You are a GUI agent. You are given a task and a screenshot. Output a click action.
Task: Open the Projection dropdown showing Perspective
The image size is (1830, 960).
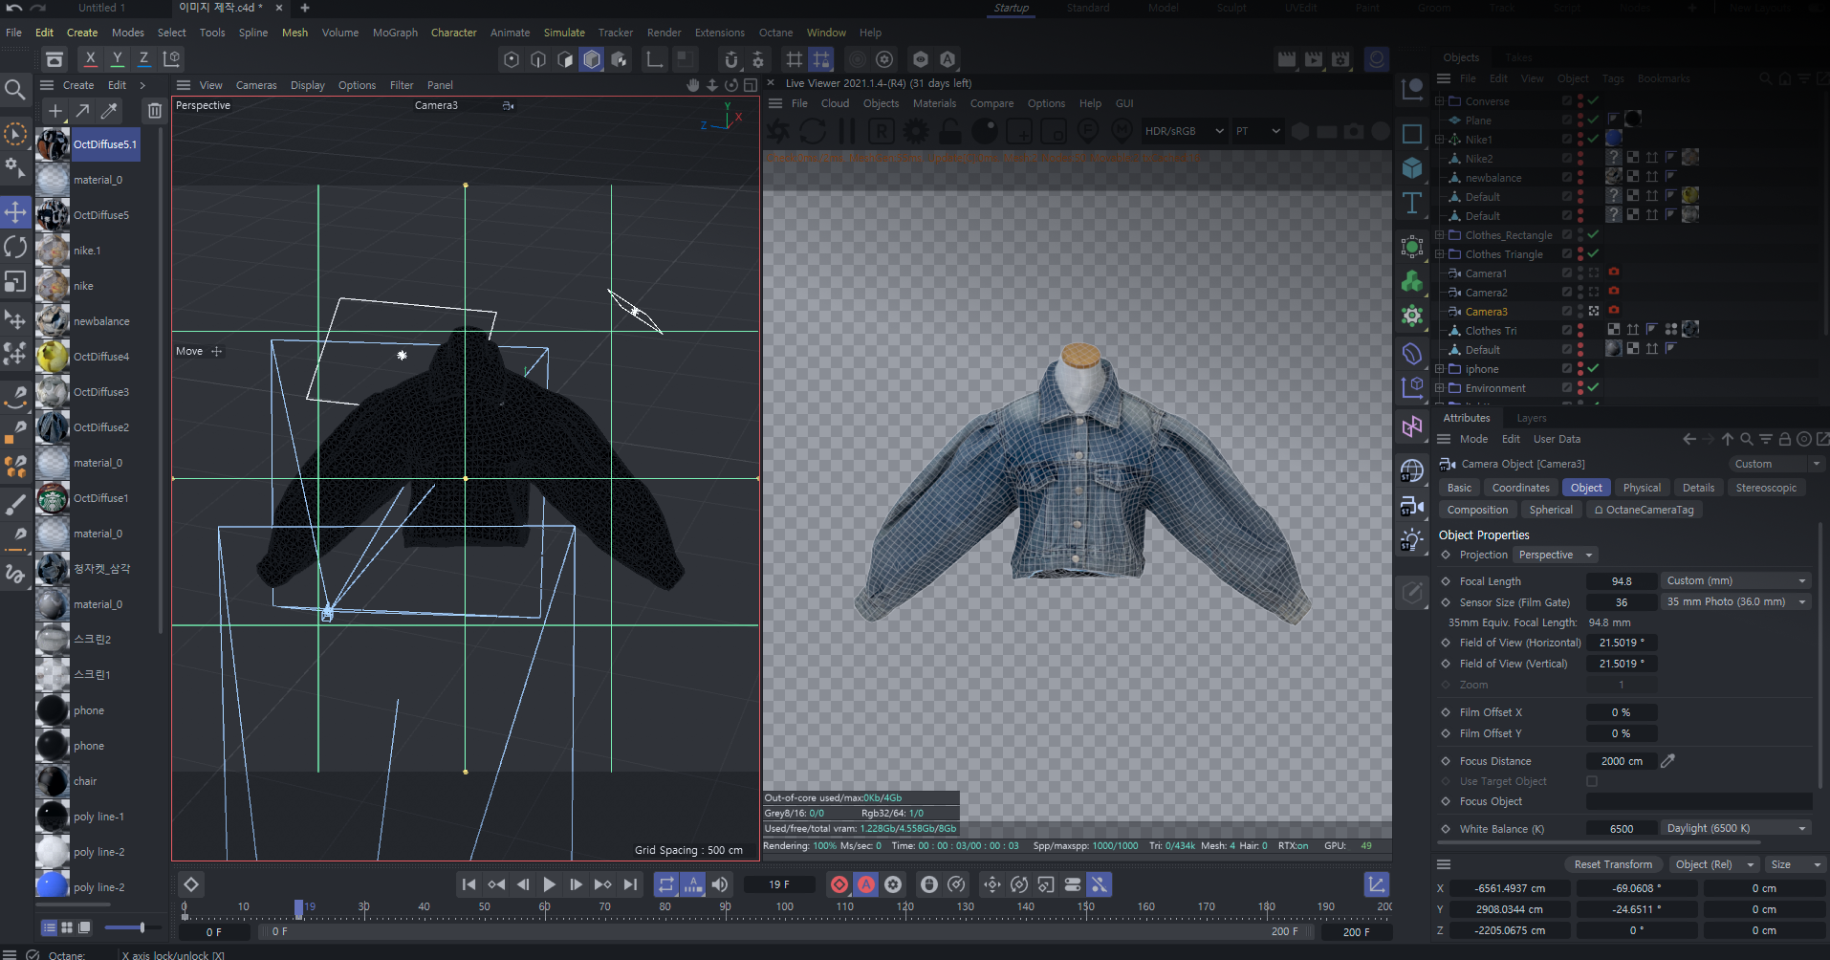(1554, 554)
